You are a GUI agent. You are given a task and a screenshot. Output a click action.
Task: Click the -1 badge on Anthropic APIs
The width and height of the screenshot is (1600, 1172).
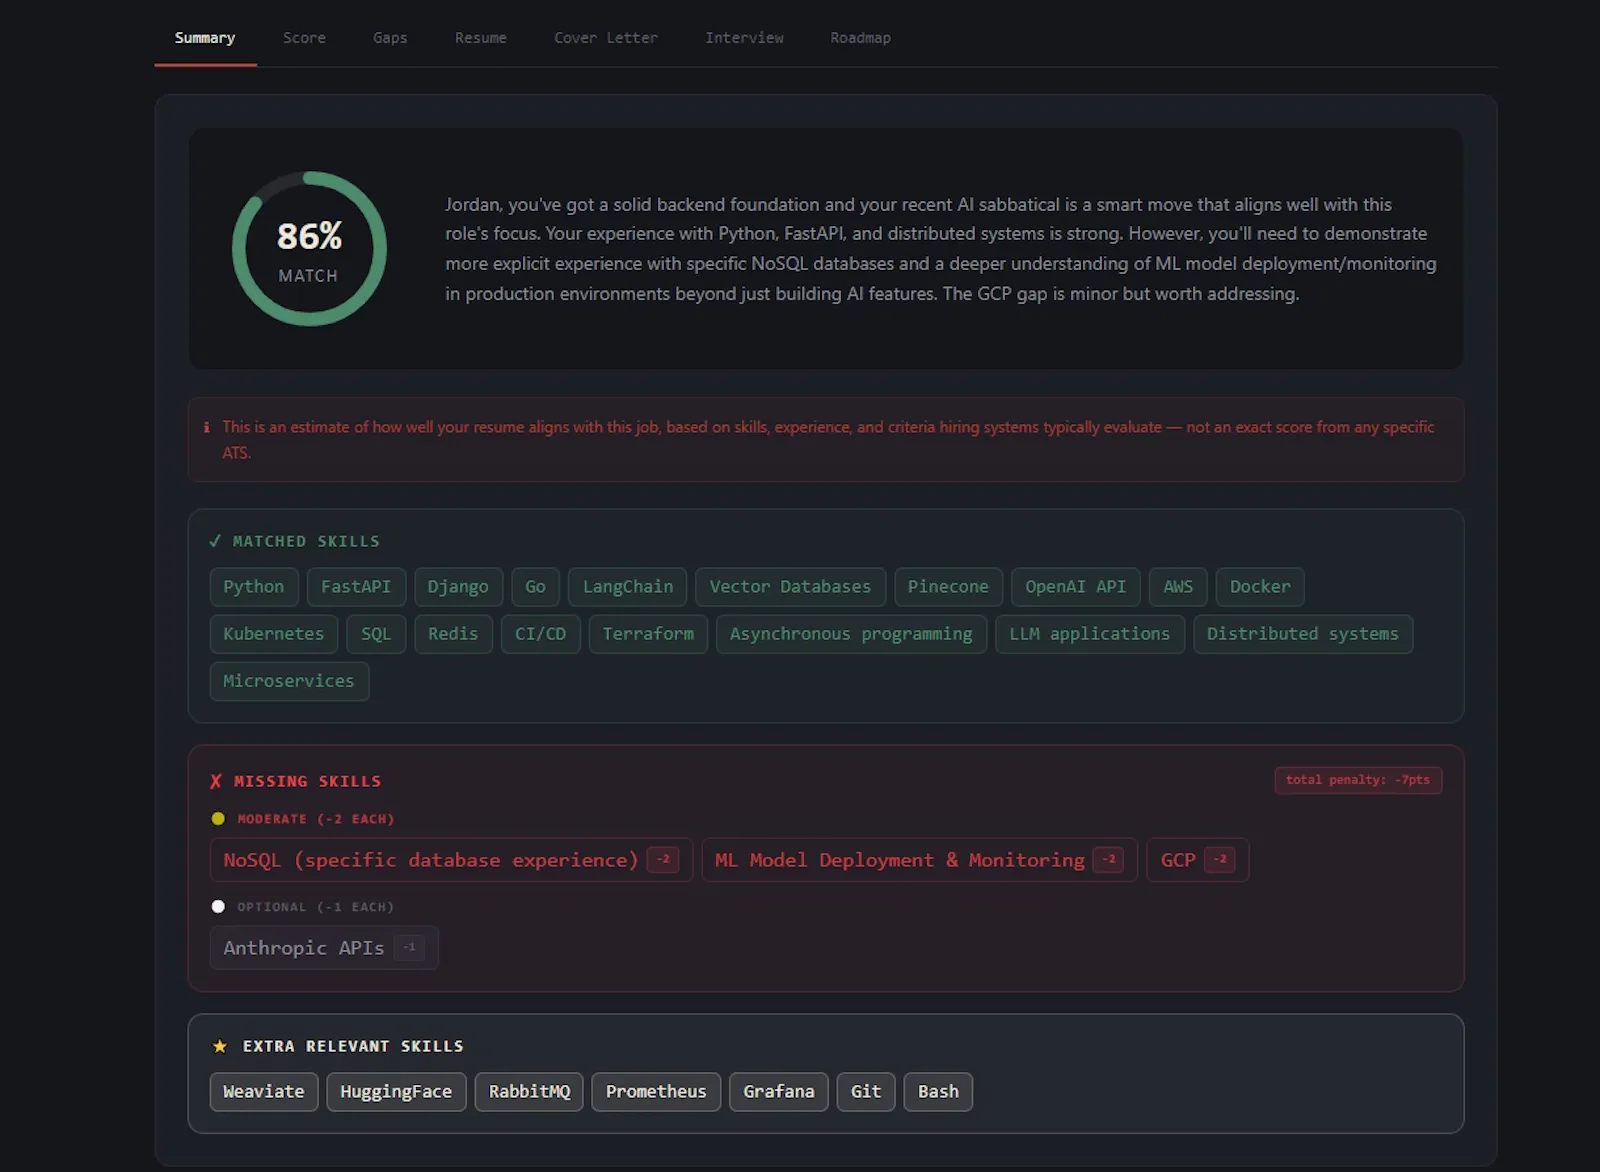(x=409, y=948)
